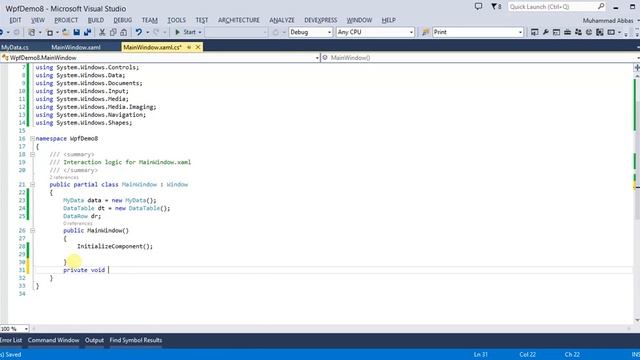The height and width of the screenshot is (360, 640).
Task: Click the scroll down arrow of editor
Action: pos(637,320)
